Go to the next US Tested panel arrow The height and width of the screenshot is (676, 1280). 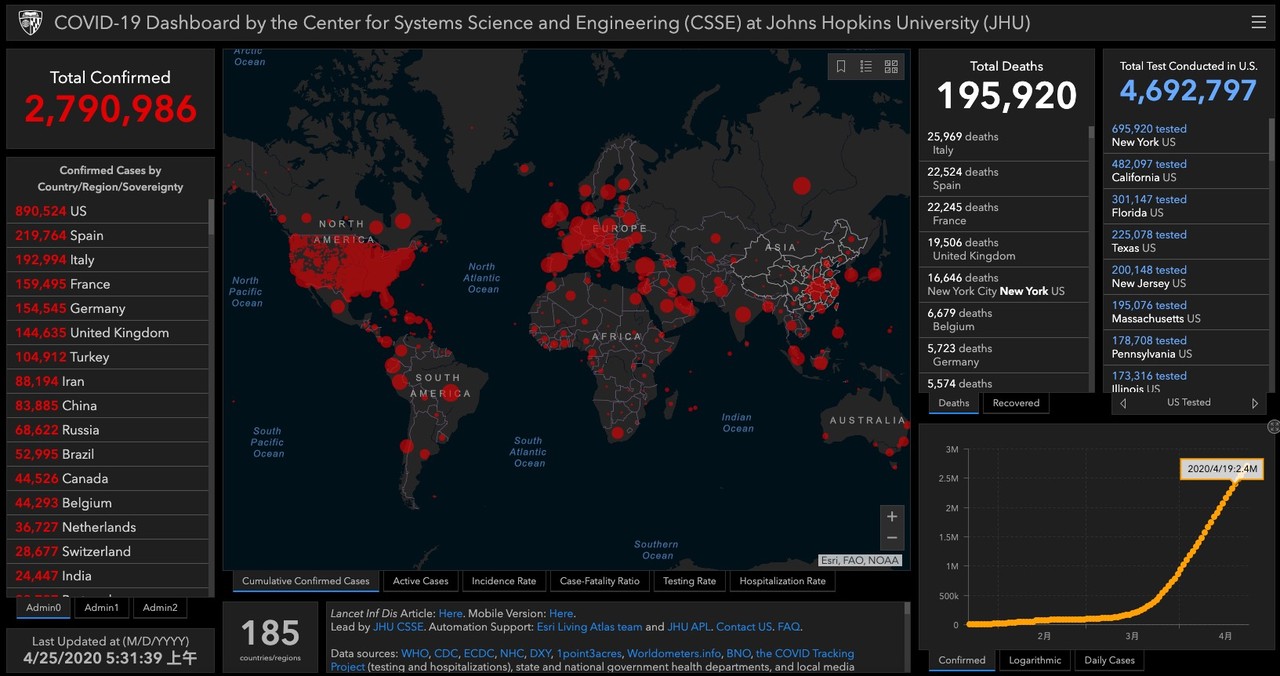(x=1255, y=403)
